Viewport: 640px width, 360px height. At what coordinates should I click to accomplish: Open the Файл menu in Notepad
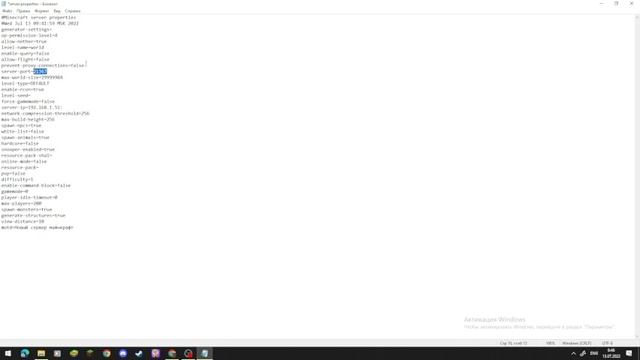[7, 11]
